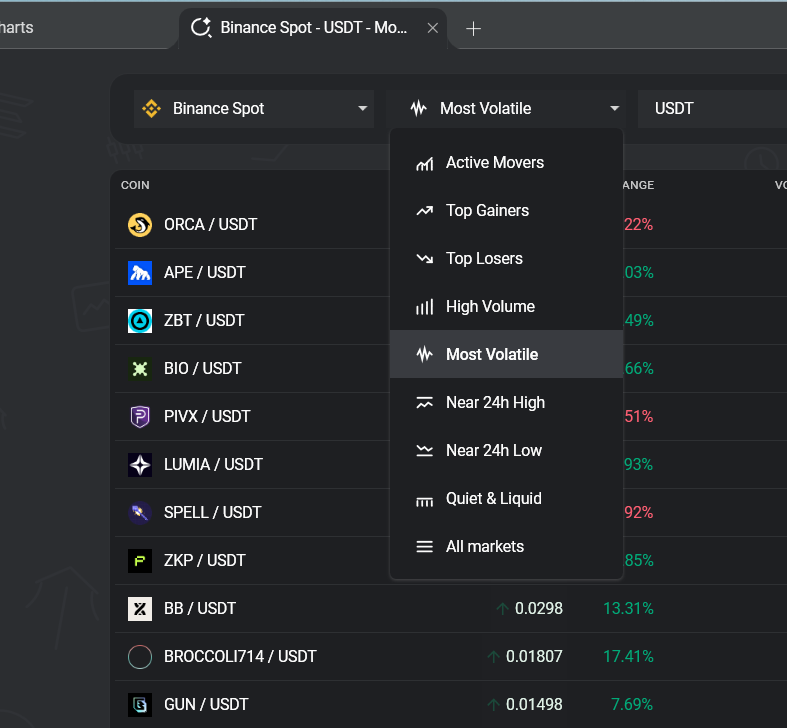787x728 pixels.
Task: Open a new browser tab
Action: point(474,28)
